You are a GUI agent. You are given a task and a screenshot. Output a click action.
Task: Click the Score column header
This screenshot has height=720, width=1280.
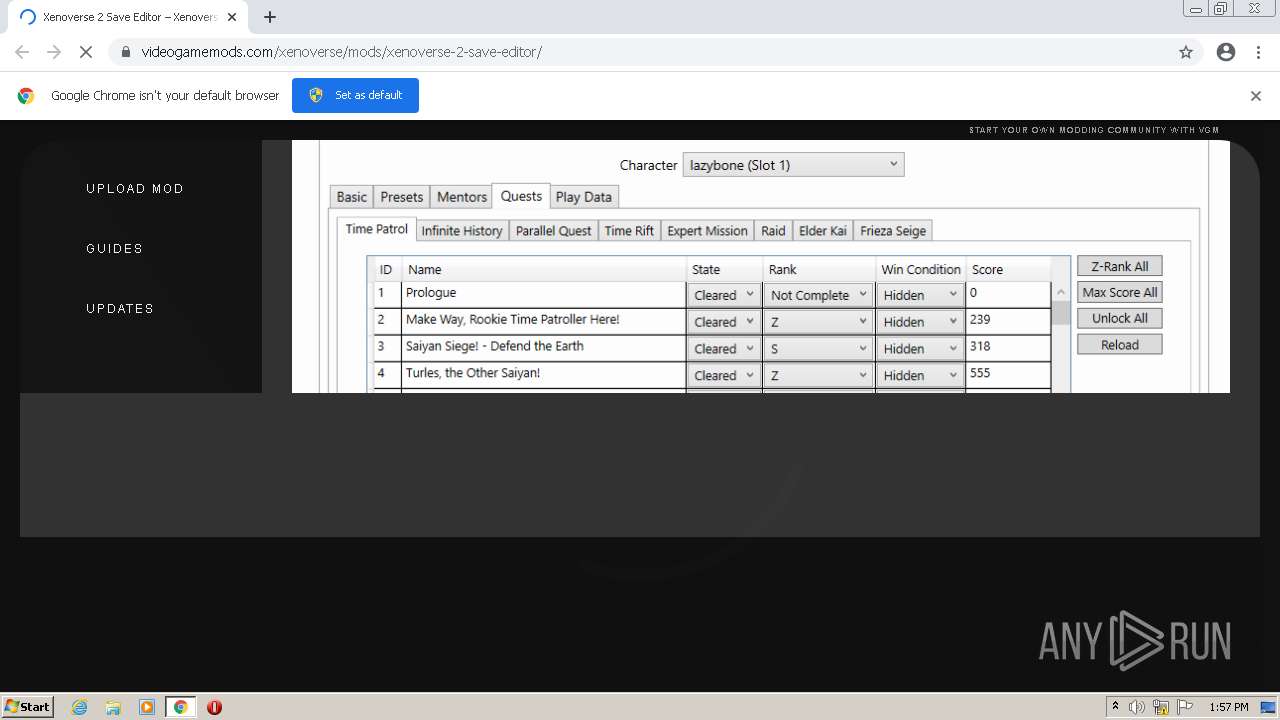1008,269
